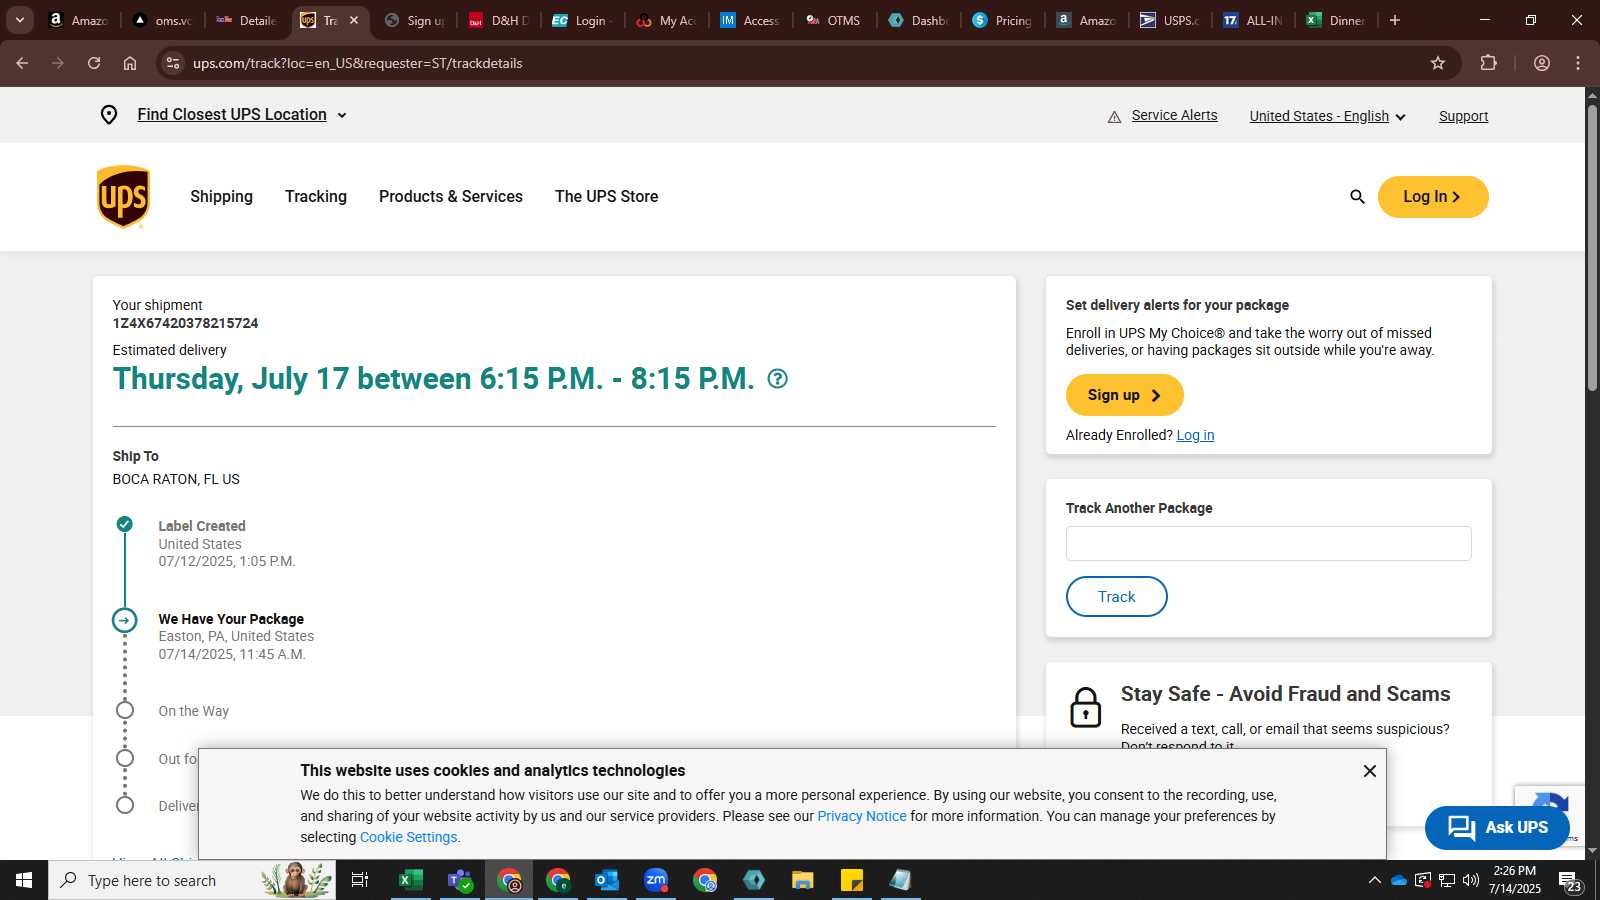Open the notifications action center icon
This screenshot has height=900, width=1600.
click(1569, 881)
